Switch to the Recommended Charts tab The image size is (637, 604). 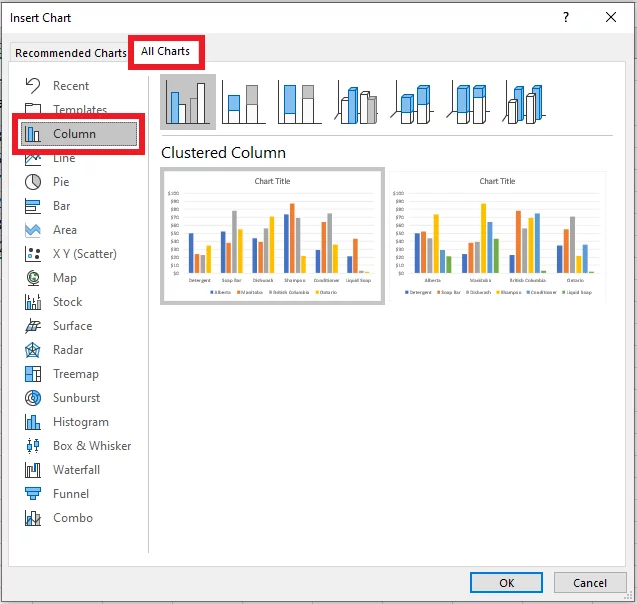[71, 53]
